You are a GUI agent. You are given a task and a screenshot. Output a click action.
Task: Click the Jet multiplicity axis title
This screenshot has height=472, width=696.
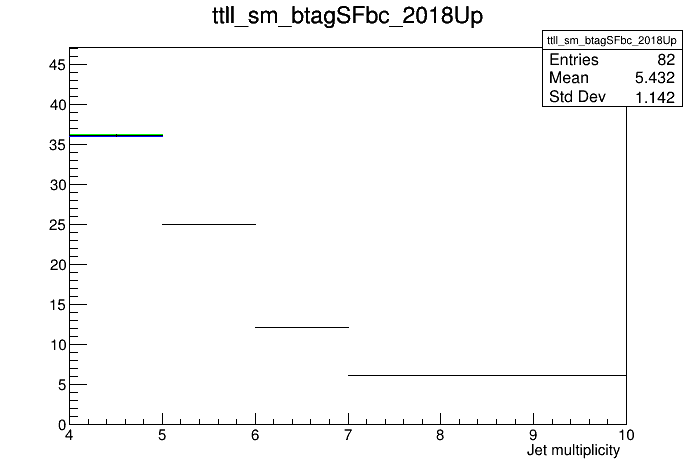click(x=573, y=450)
